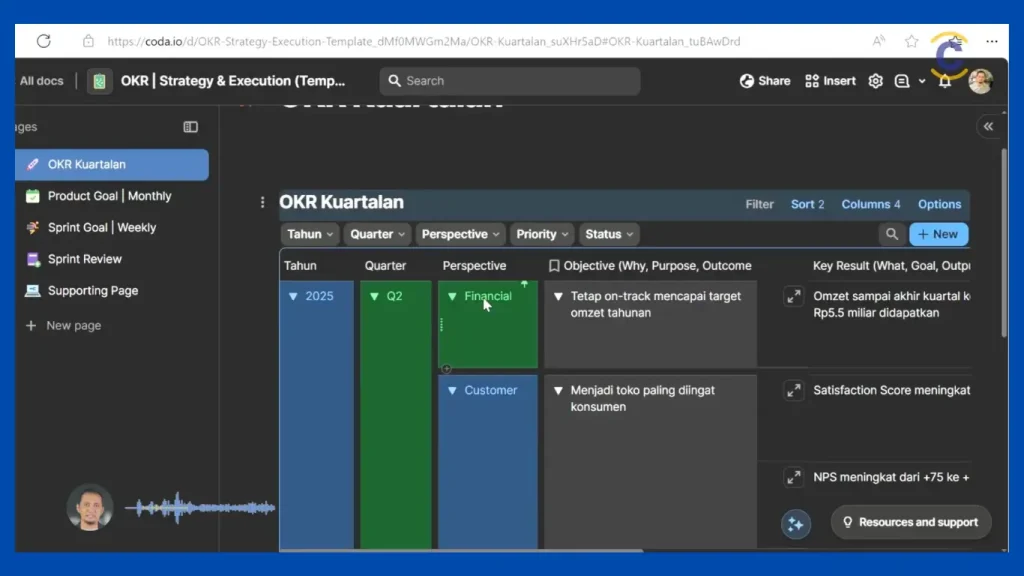This screenshot has height=576, width=1024.
Task: Click the Share button
Action: click(x=765, y=81)
